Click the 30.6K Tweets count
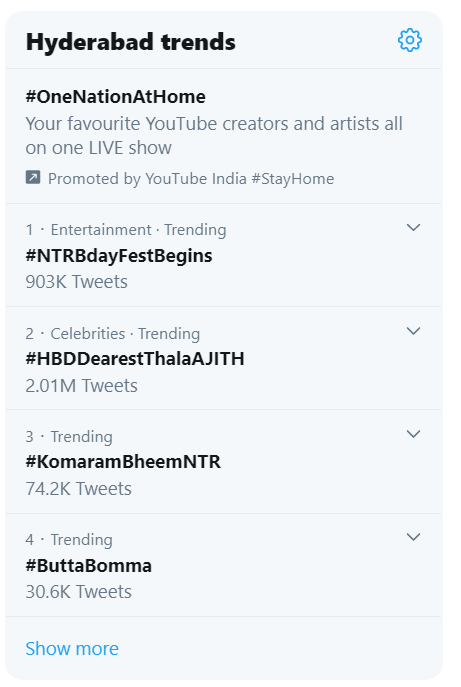Viewport: 461px width, 687px height. pos(78,592)
